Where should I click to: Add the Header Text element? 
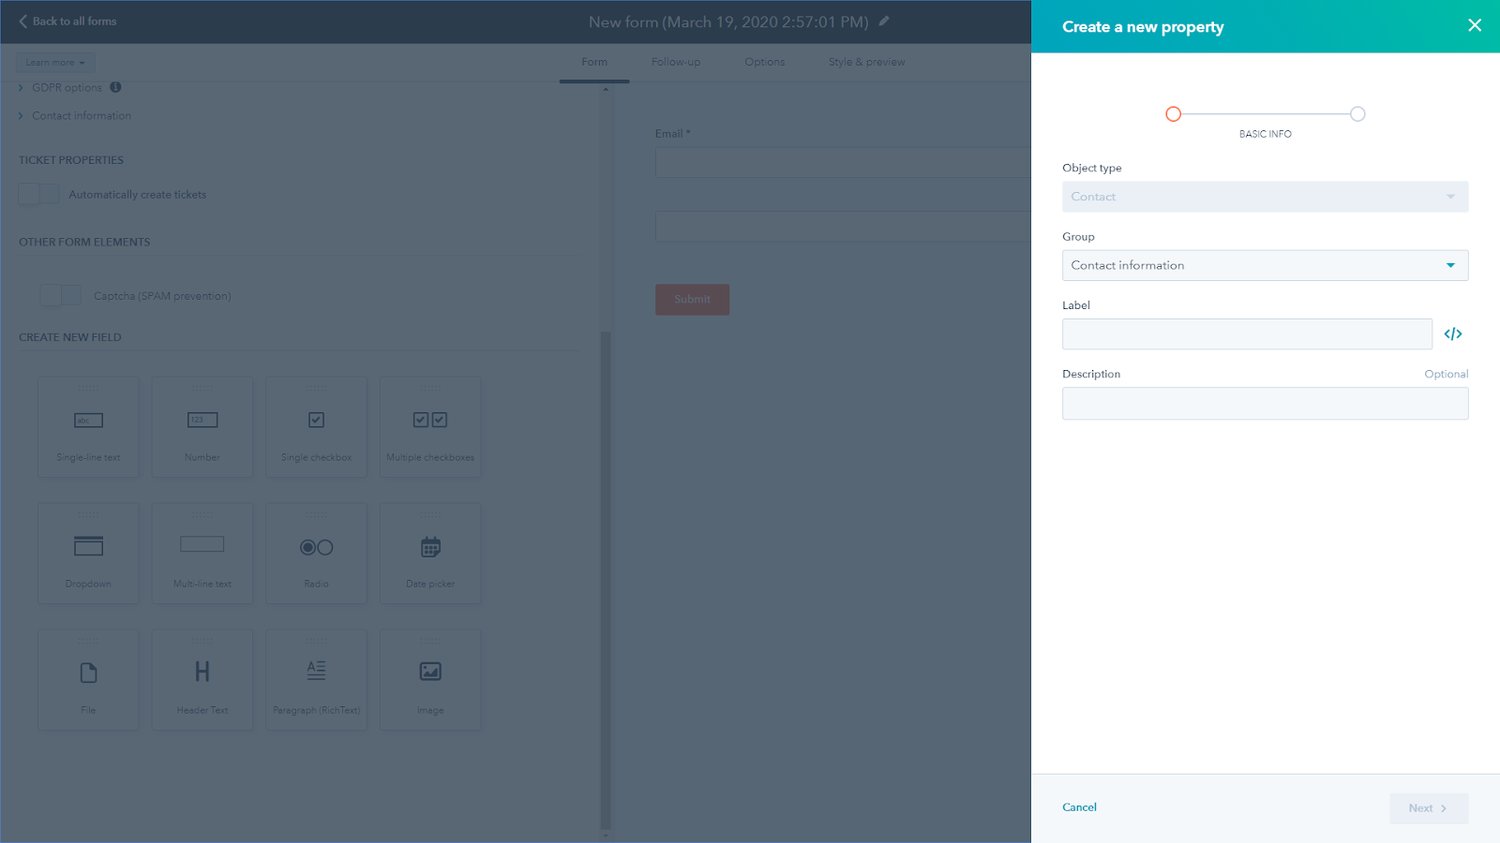click(202, 679)
